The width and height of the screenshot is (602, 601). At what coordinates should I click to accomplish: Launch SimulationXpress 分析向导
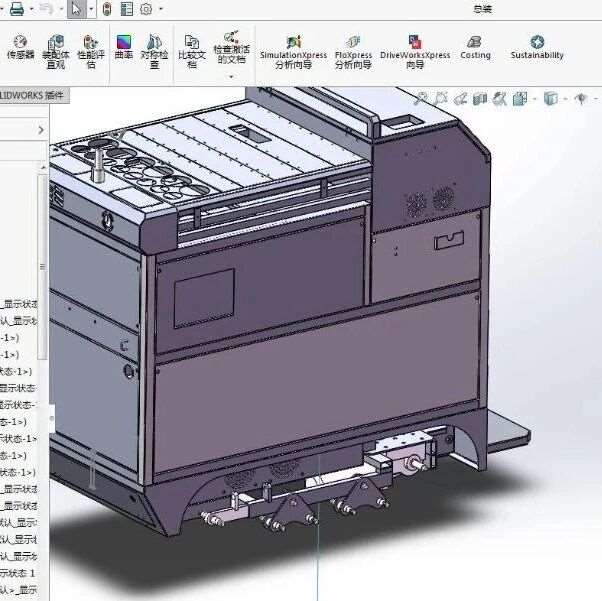(x=294, y=52)
